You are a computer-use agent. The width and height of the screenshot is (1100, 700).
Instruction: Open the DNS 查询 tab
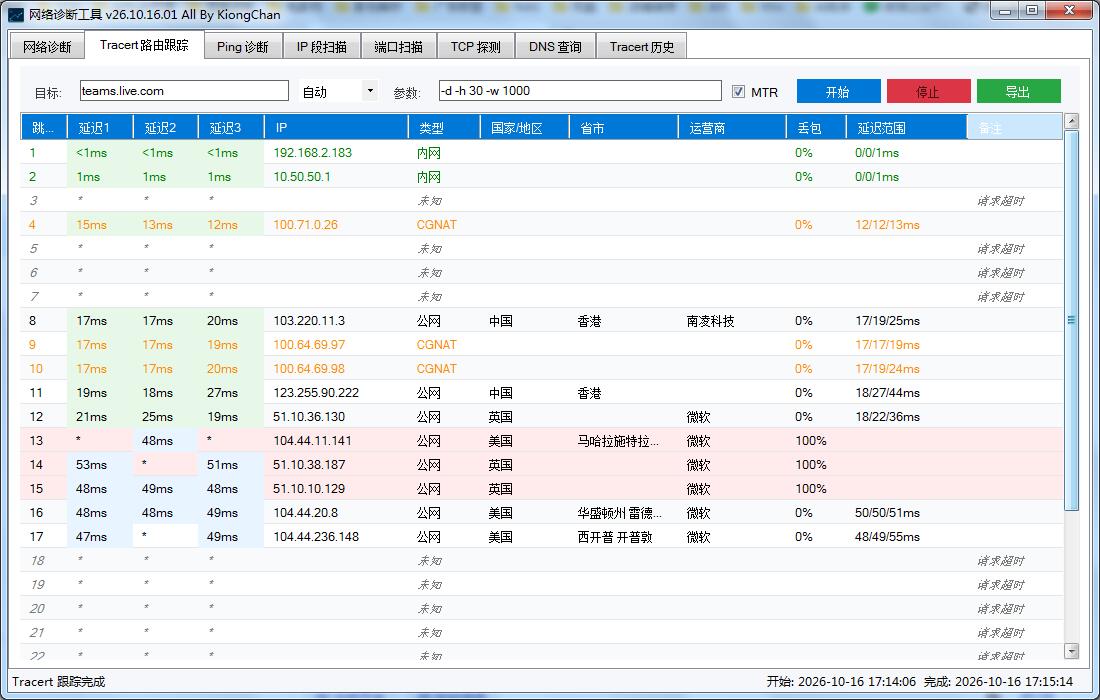555,47
